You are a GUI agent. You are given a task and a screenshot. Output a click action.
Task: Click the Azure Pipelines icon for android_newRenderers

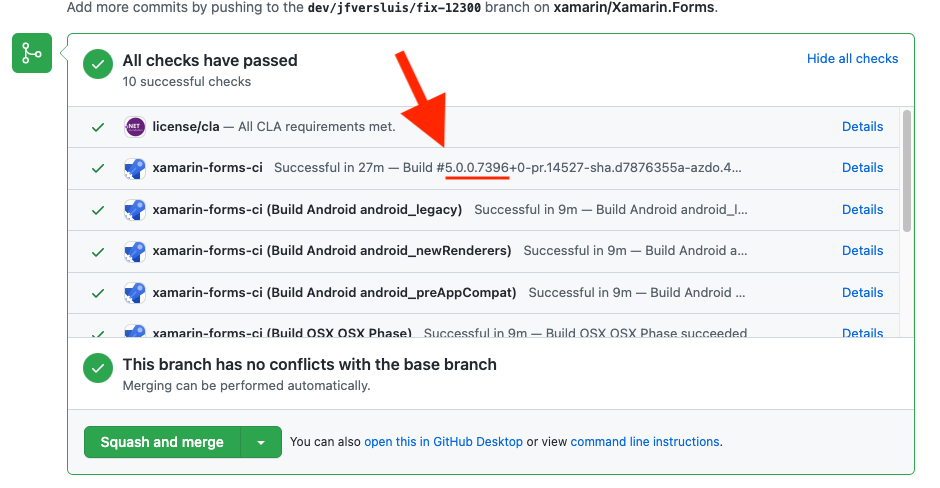coord(134,251)
